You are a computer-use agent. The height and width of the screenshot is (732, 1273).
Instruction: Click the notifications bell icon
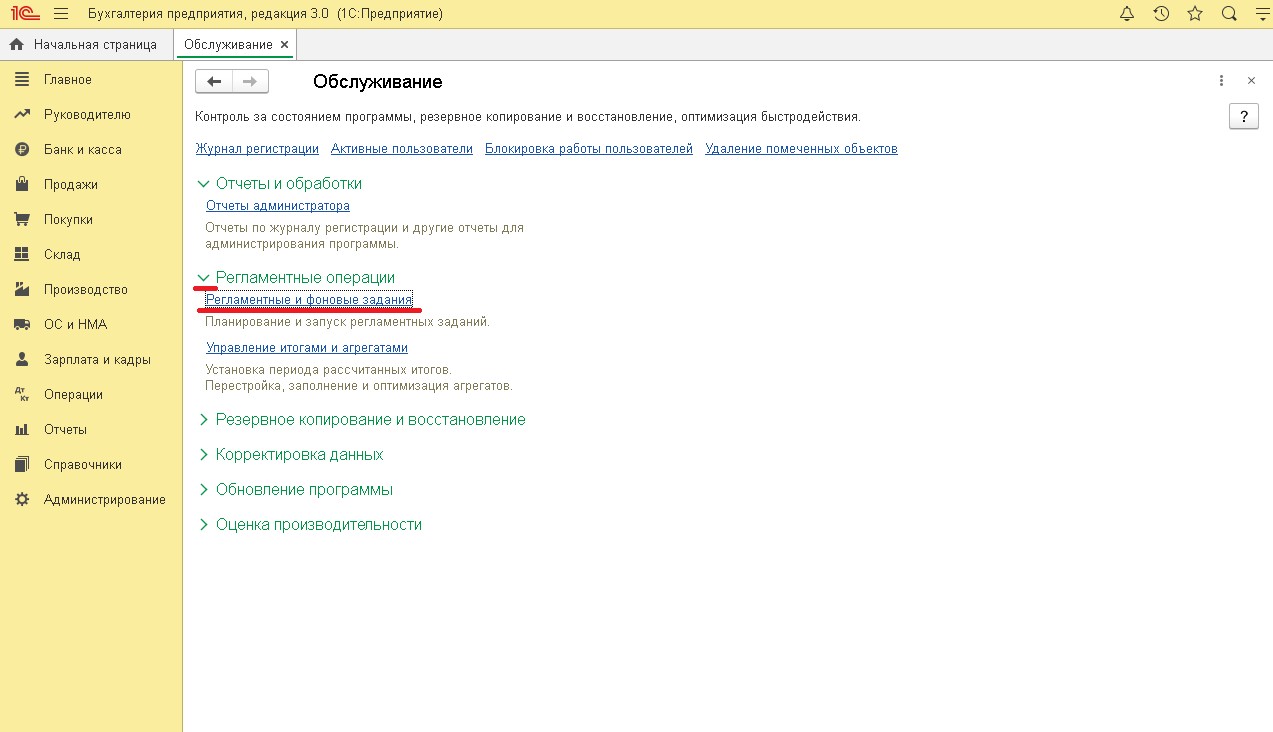(1127, 14)
